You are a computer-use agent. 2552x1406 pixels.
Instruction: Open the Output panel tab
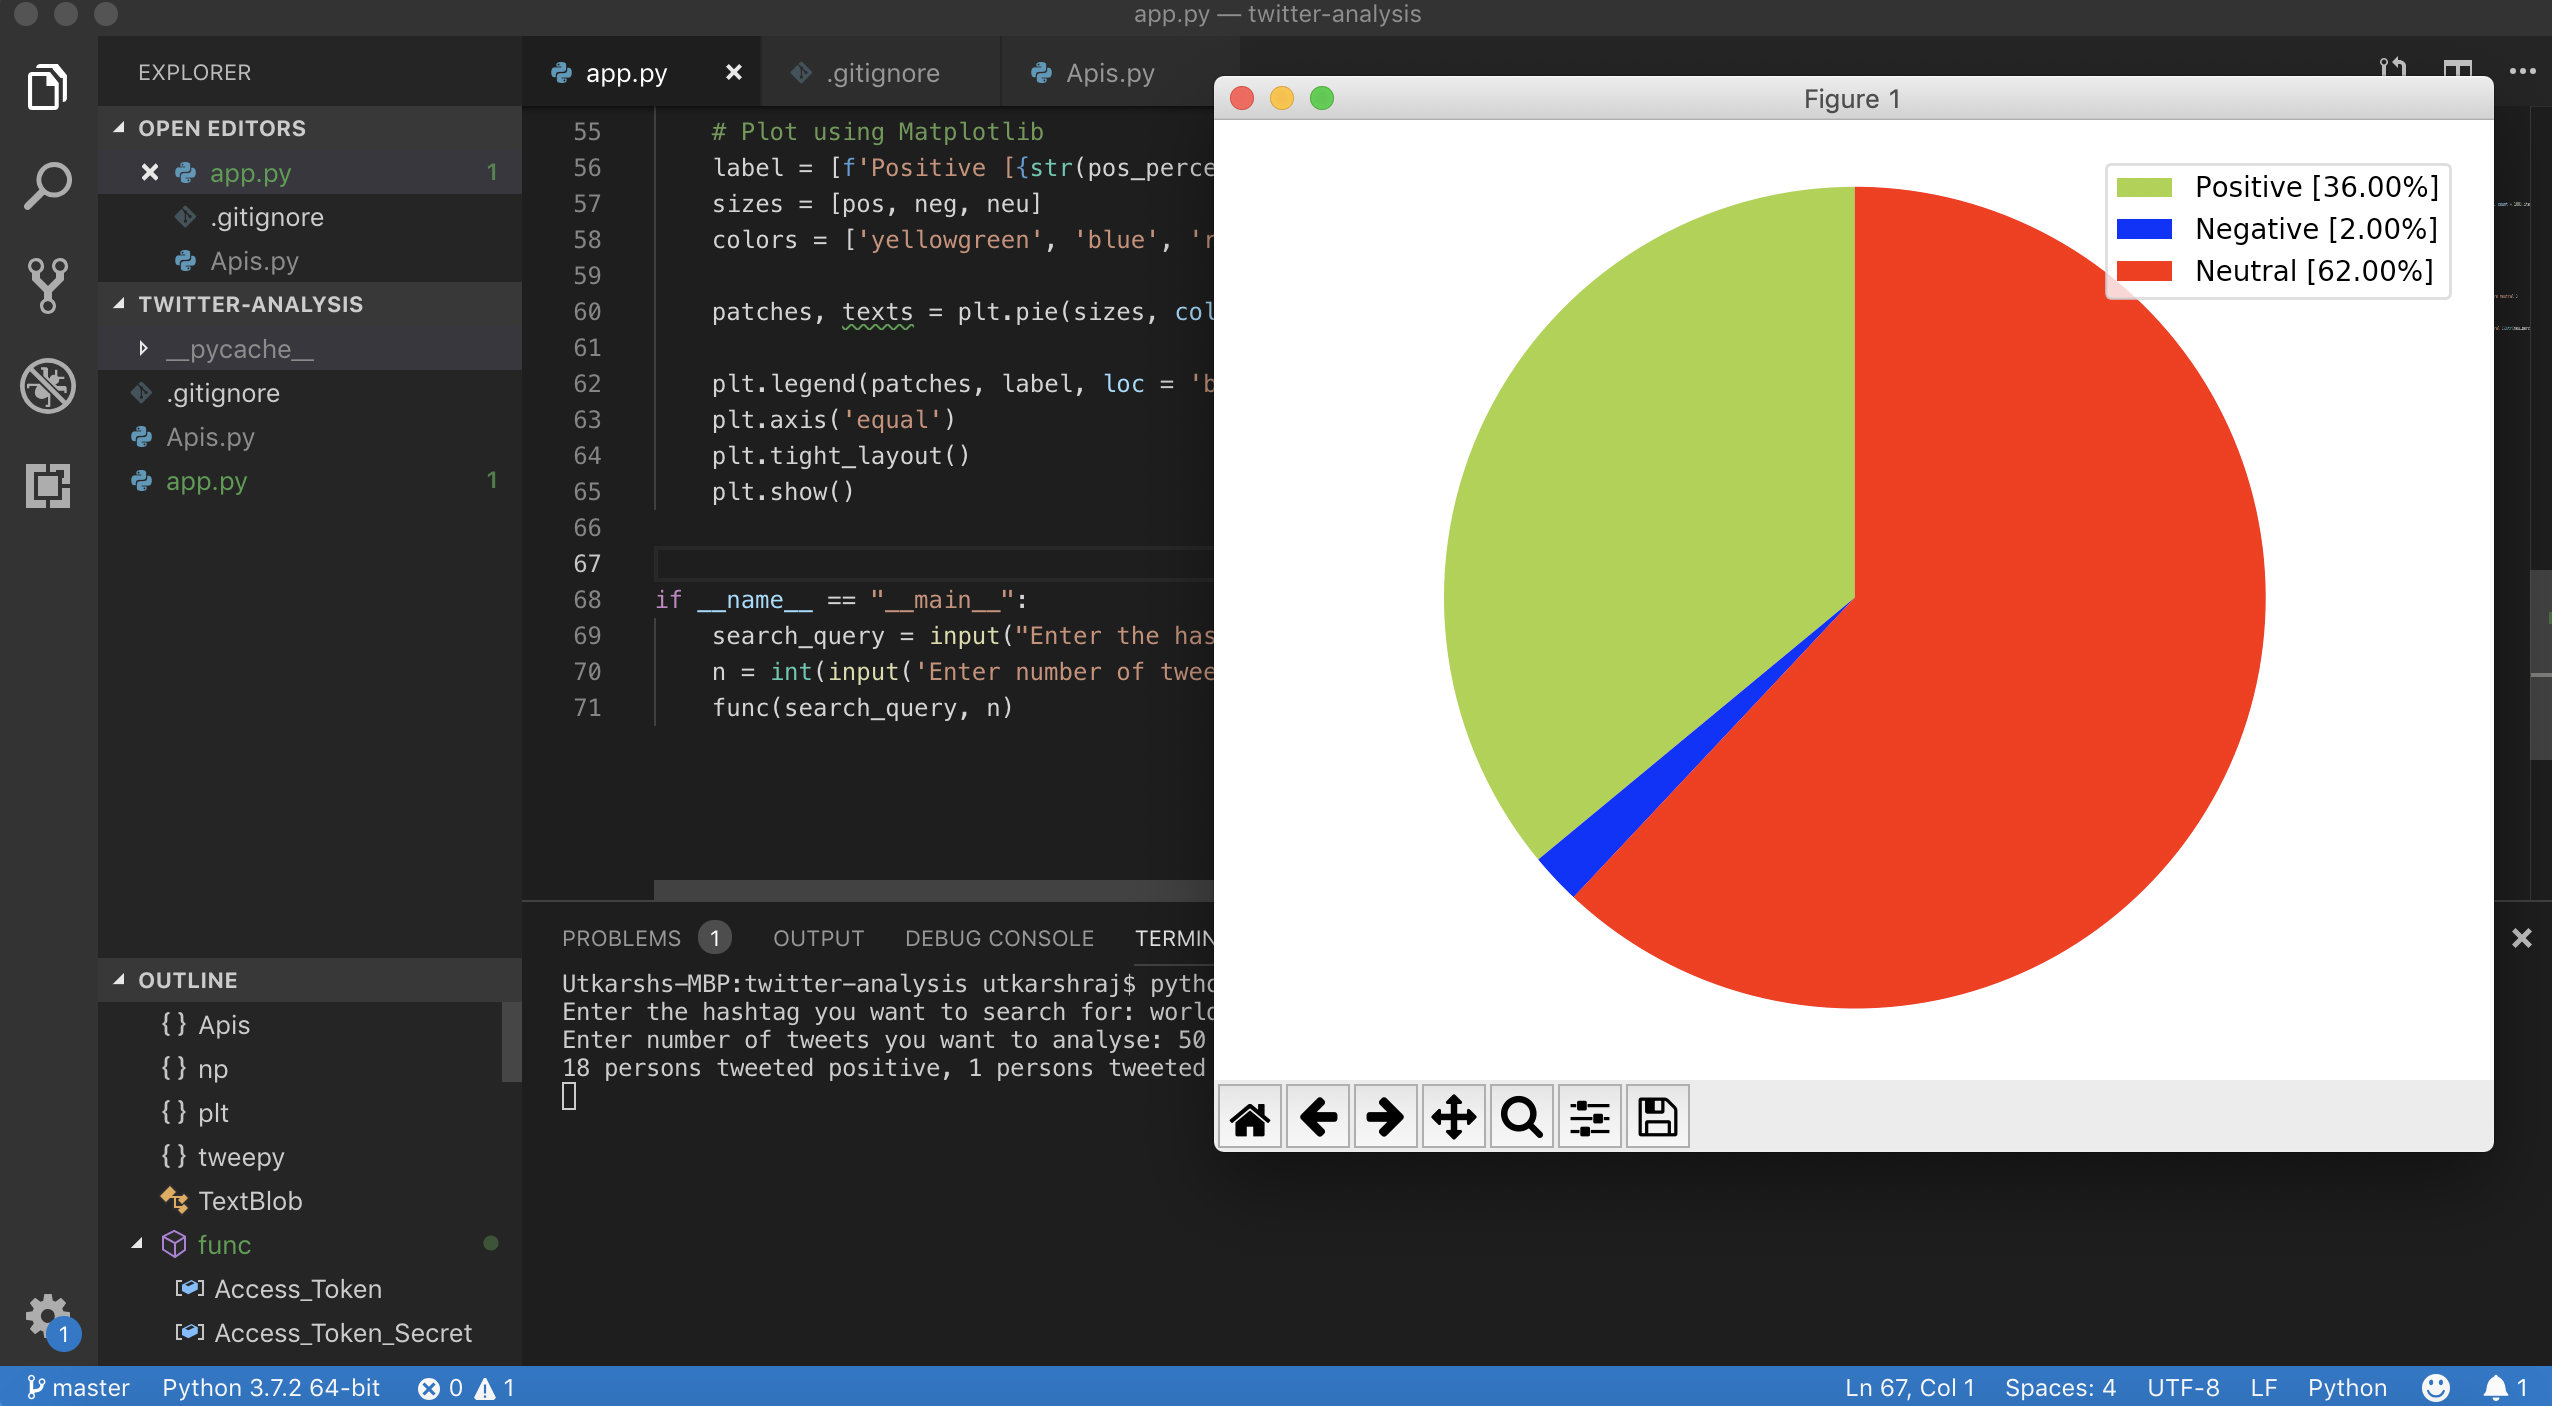pyautogui.click(x=818, y=938)
